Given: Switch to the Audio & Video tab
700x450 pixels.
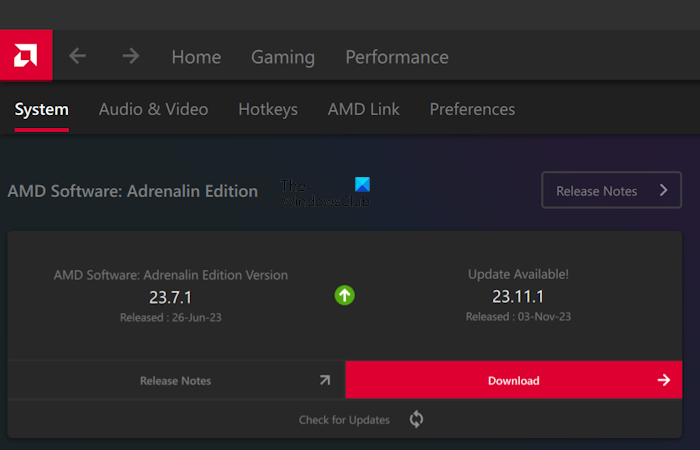Looking at the screenshot, I should 154,109.
